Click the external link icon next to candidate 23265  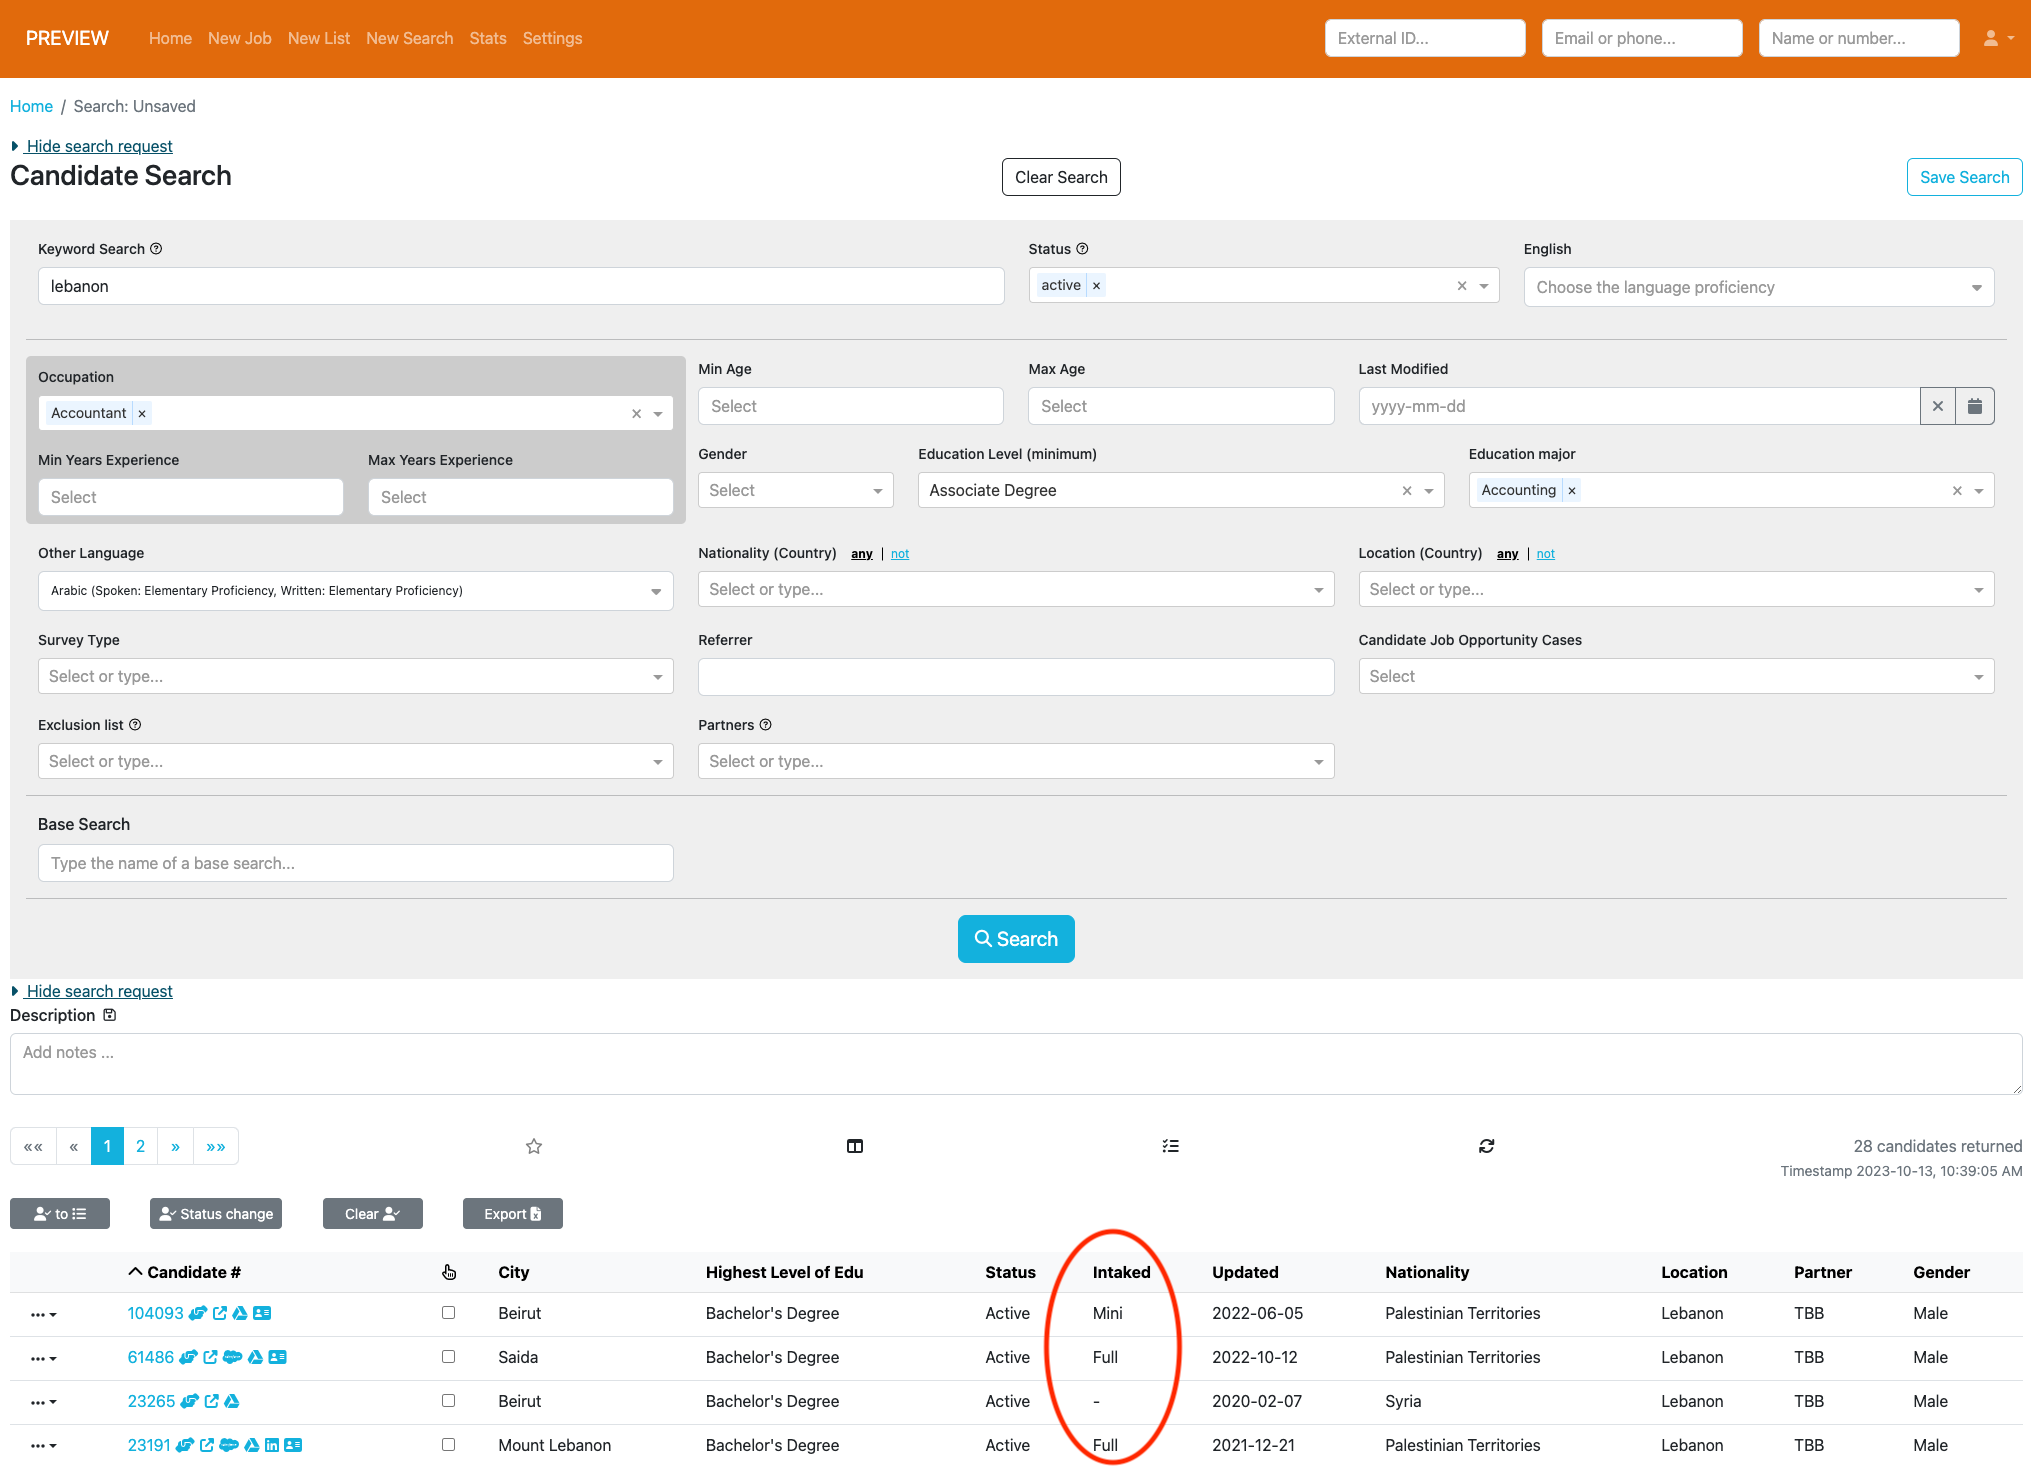pyautogui.click(x=211, y=1402)
